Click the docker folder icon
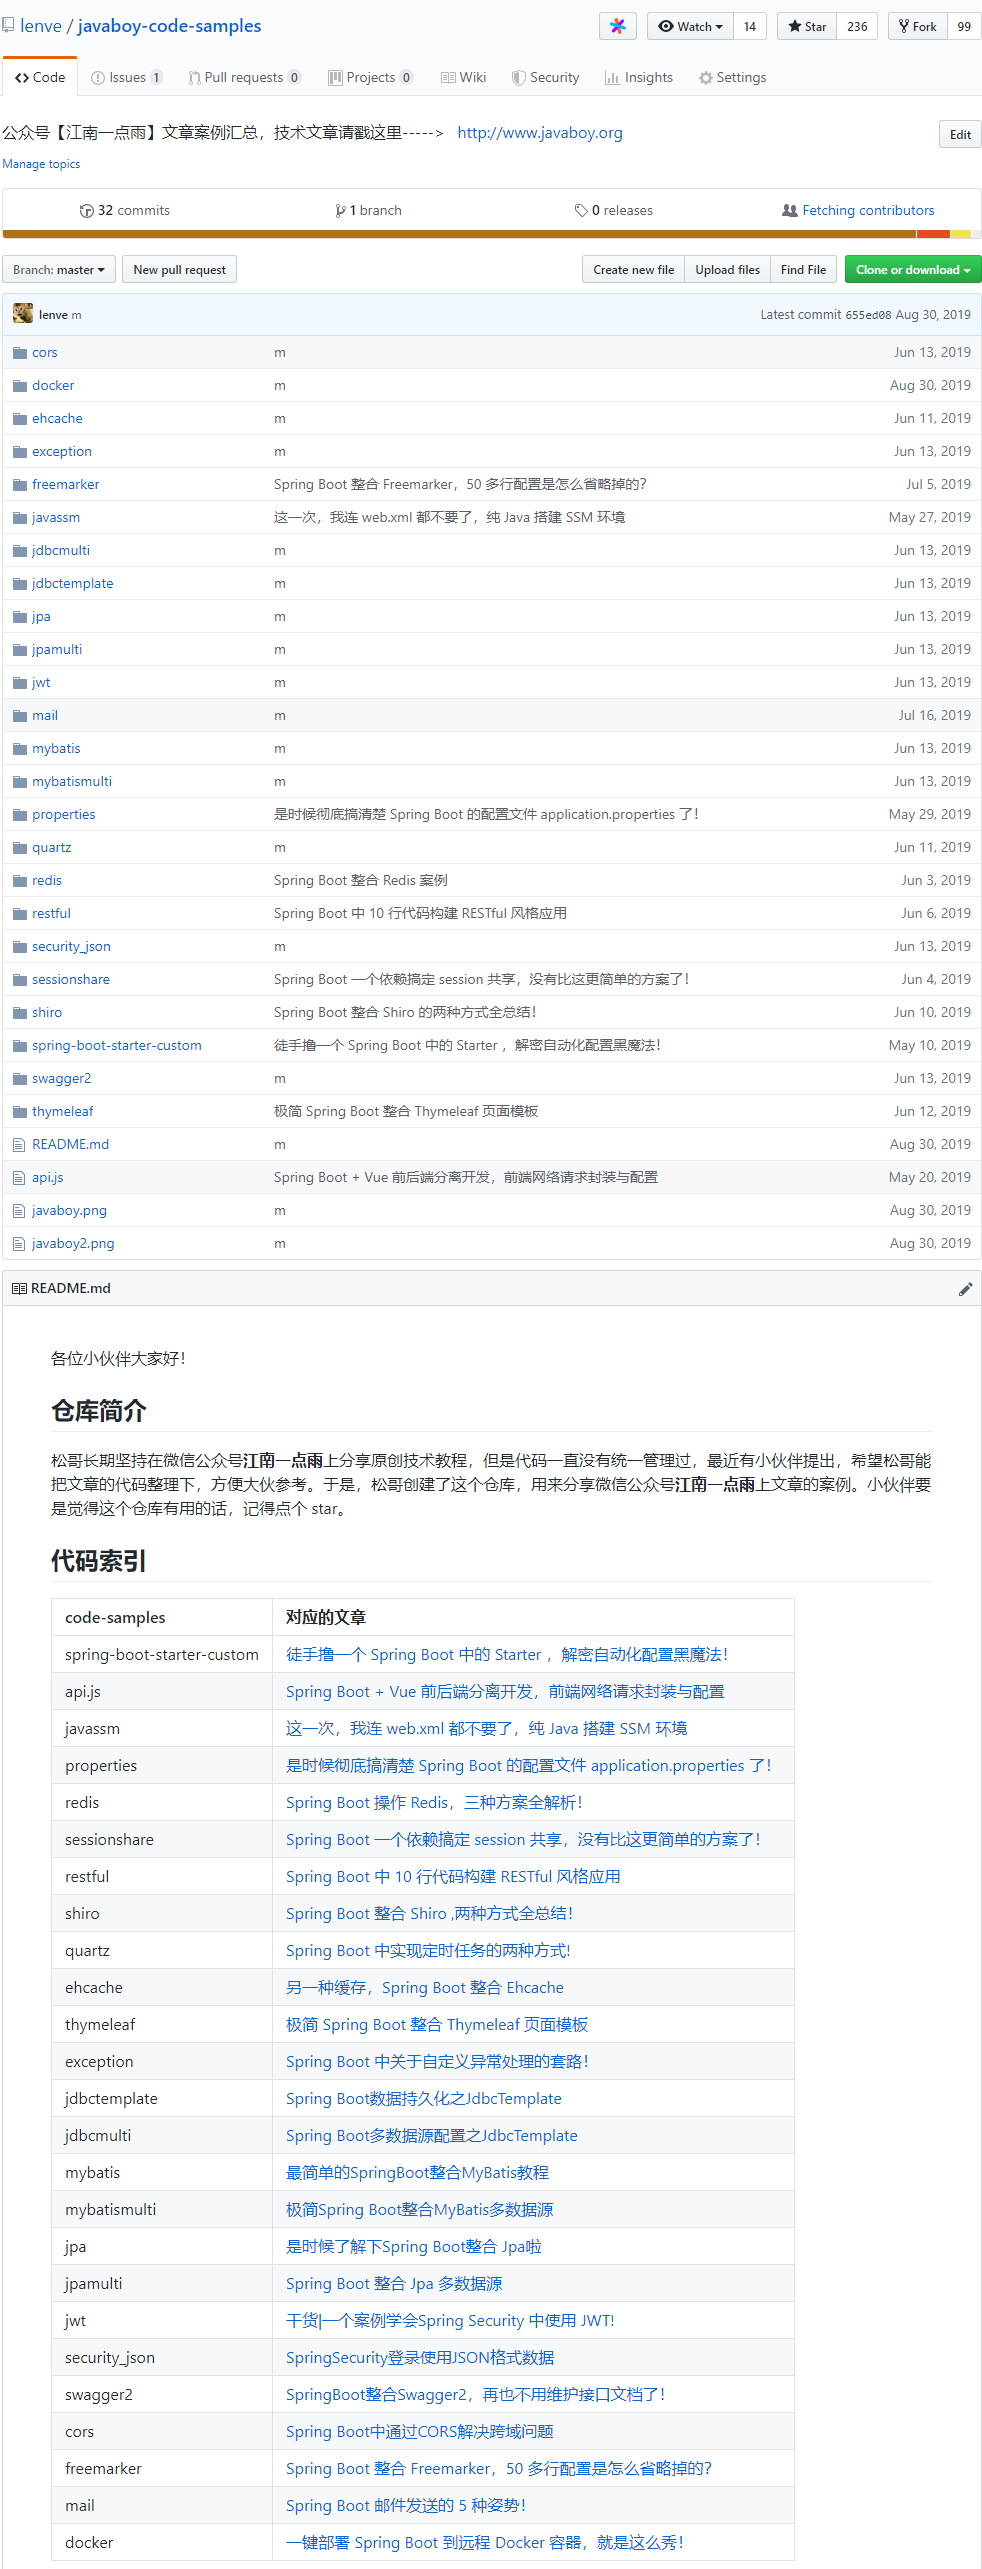Image resolution: width=982 pixels, height=2569 pixels. (x=19, y=386)
